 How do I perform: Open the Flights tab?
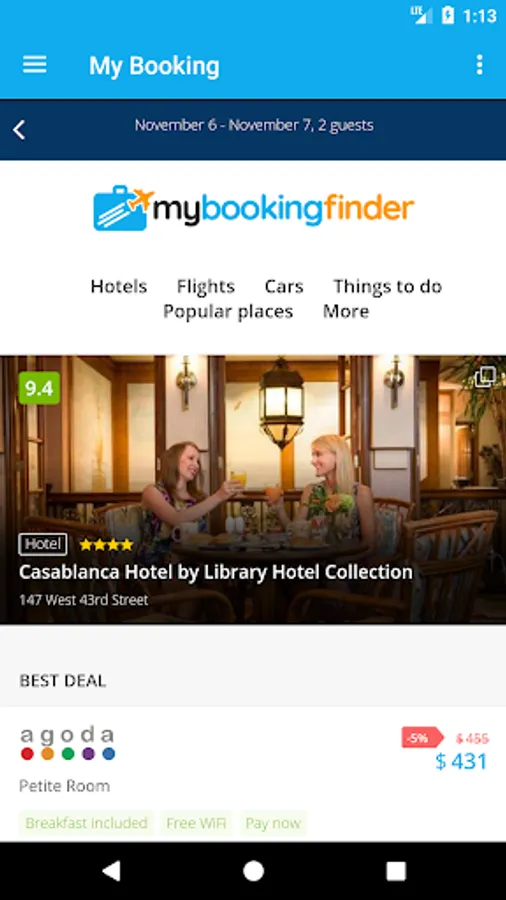click(x=205, y=286)
